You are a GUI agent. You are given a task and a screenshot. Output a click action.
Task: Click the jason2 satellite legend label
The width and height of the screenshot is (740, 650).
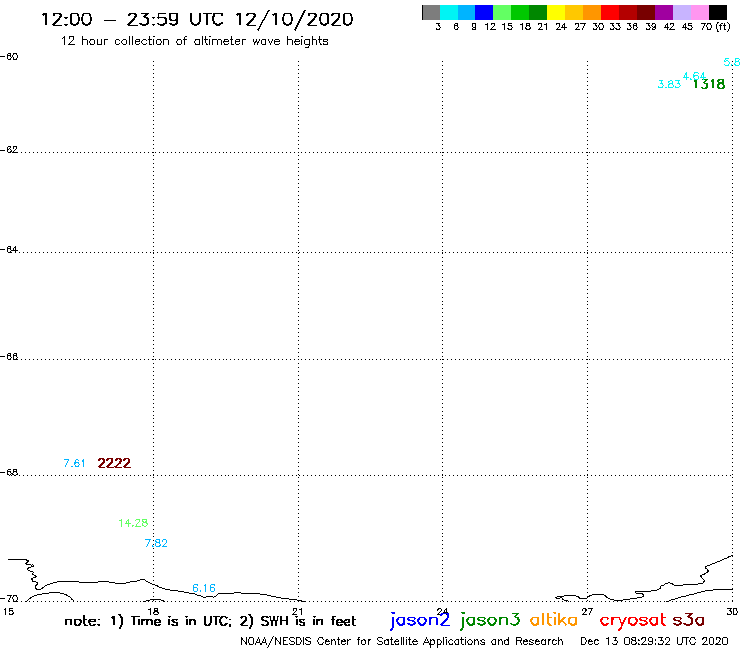click(x=420, y=620)
